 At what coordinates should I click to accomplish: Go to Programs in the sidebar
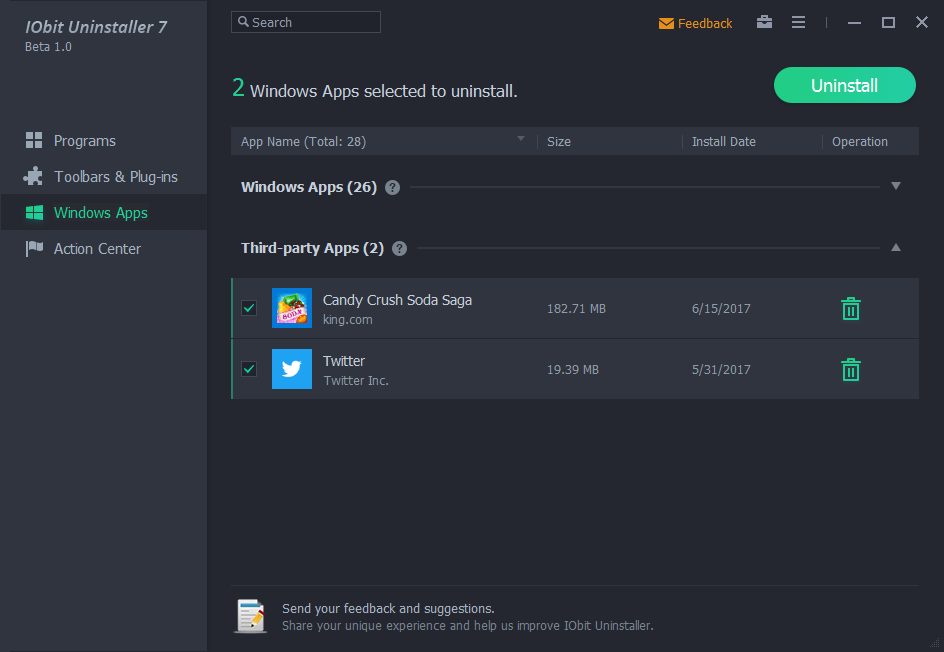coord(84,141)
